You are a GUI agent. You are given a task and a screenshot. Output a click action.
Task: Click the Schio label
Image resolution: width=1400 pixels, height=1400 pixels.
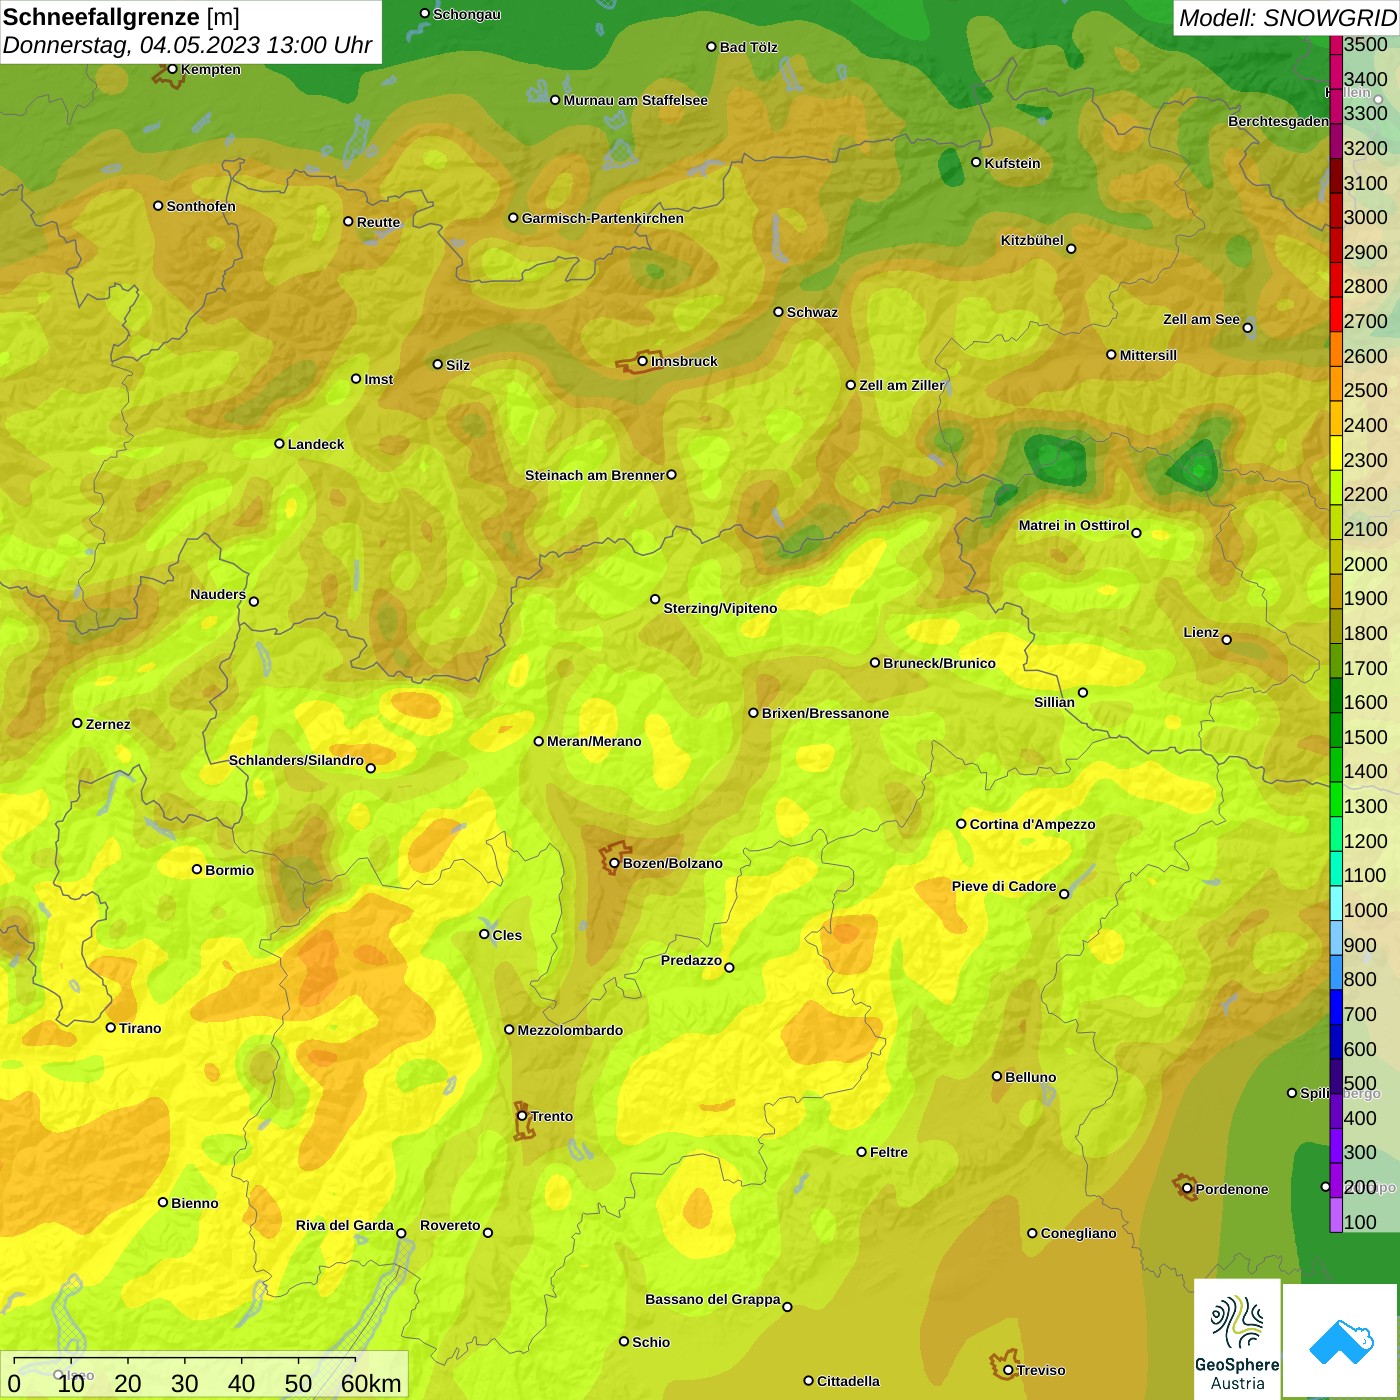(x=651, y=1342)
